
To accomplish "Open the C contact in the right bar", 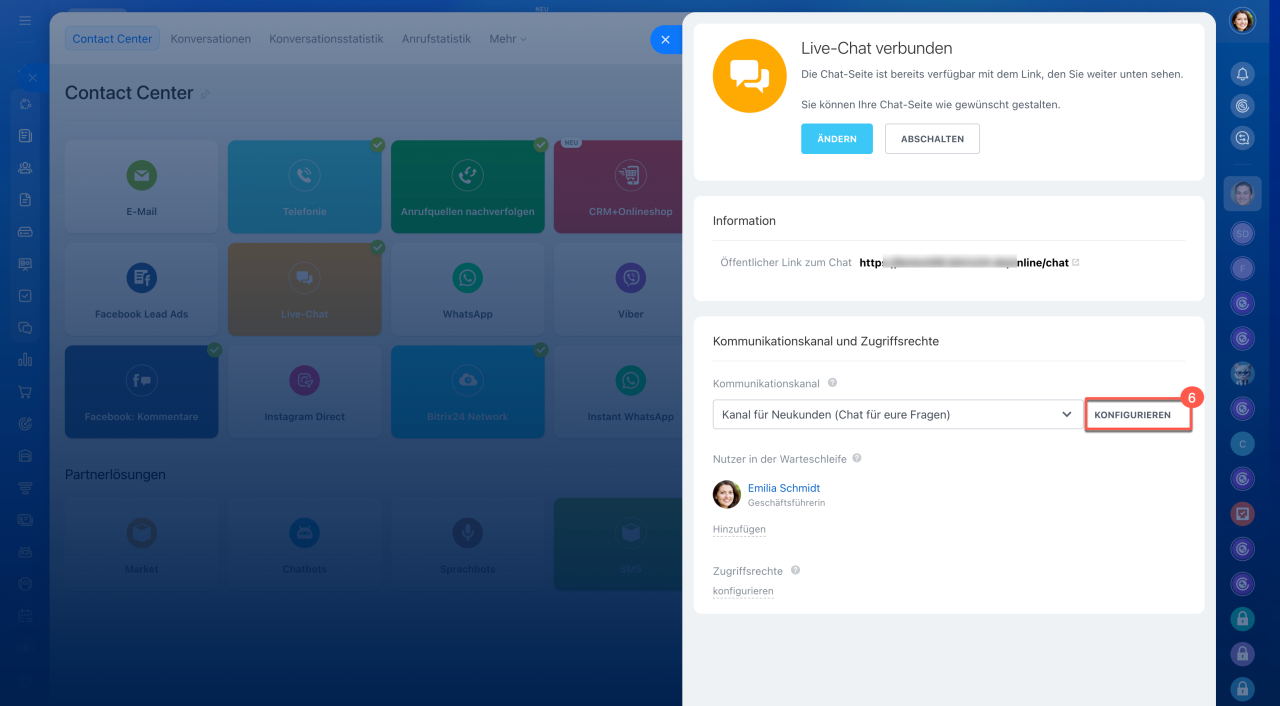I will click(1242, 443).
